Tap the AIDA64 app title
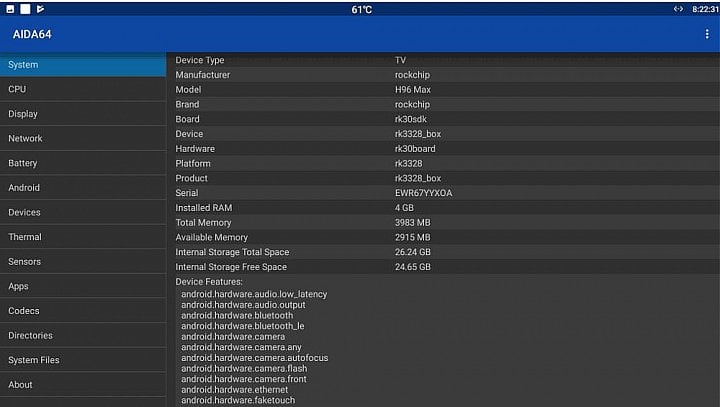This screenshot has width=720, height=407. tap(32, 34)
